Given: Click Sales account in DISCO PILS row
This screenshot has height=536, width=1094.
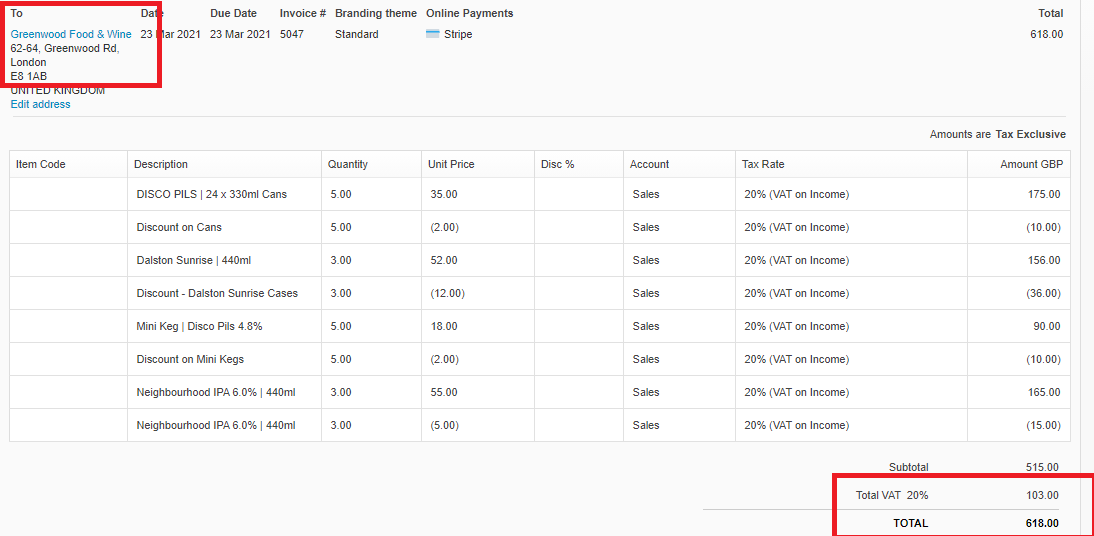Looking at the screenshot, I should pos(645,195).
